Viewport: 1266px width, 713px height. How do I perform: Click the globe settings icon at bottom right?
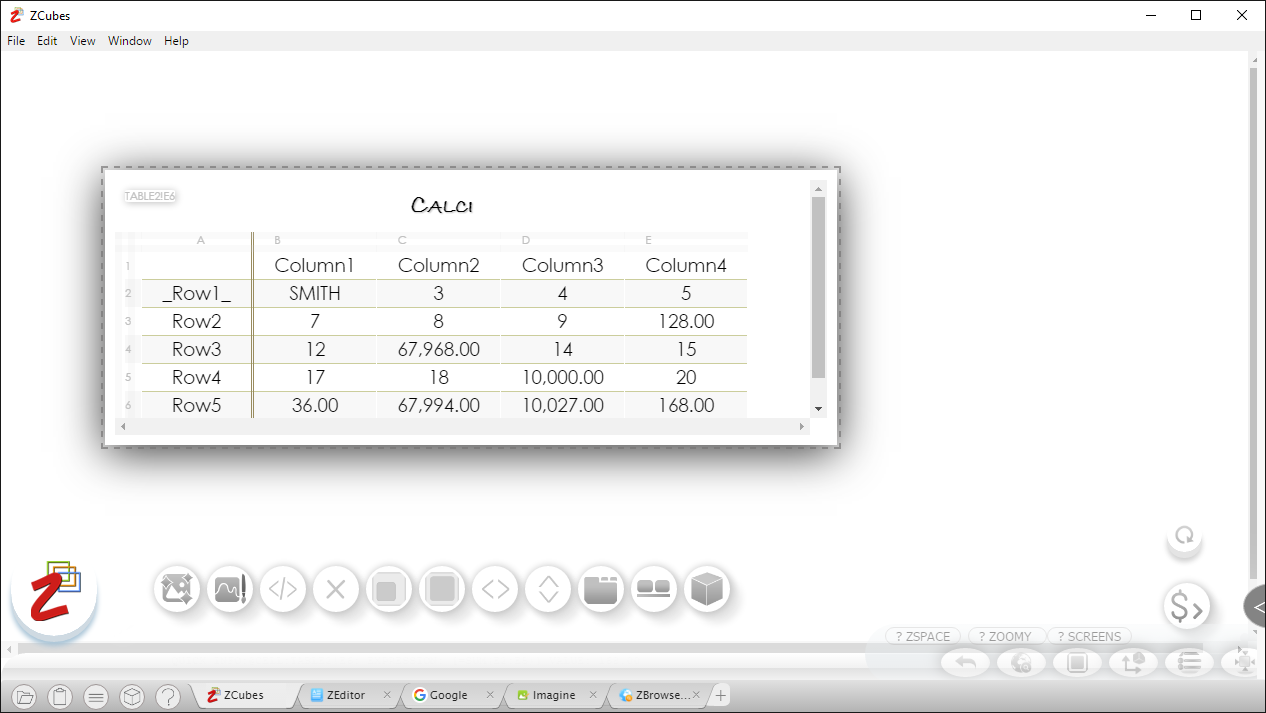click(x=1021, y=662)
